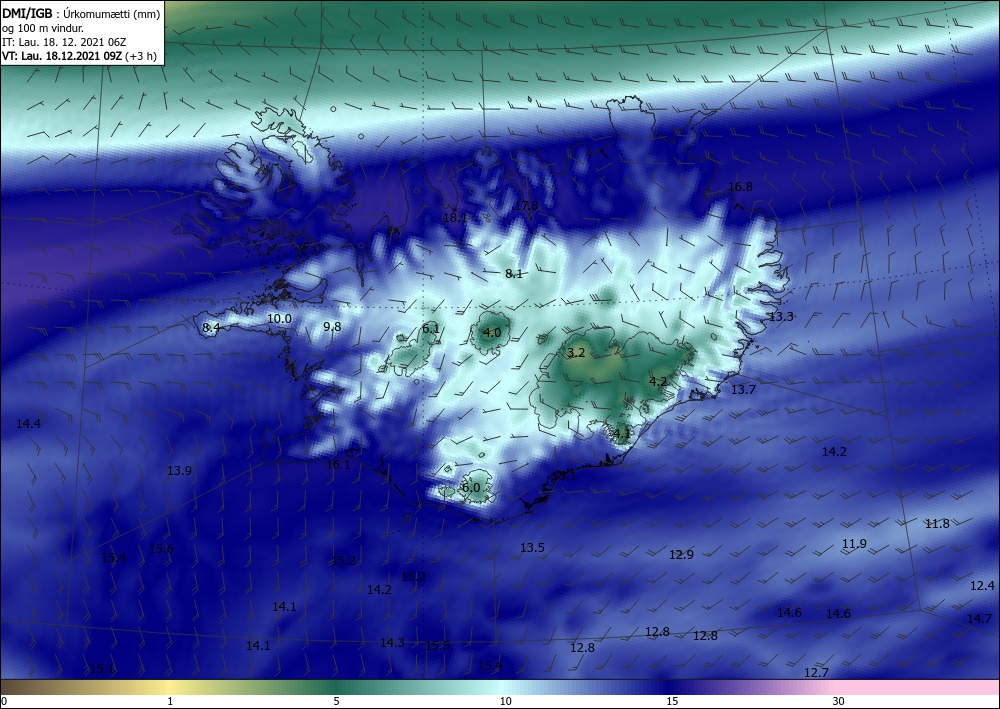The image size is (1000, 709).
Task: Click the 13.7 value off the southeast coast
Action: tap(743, 390)
